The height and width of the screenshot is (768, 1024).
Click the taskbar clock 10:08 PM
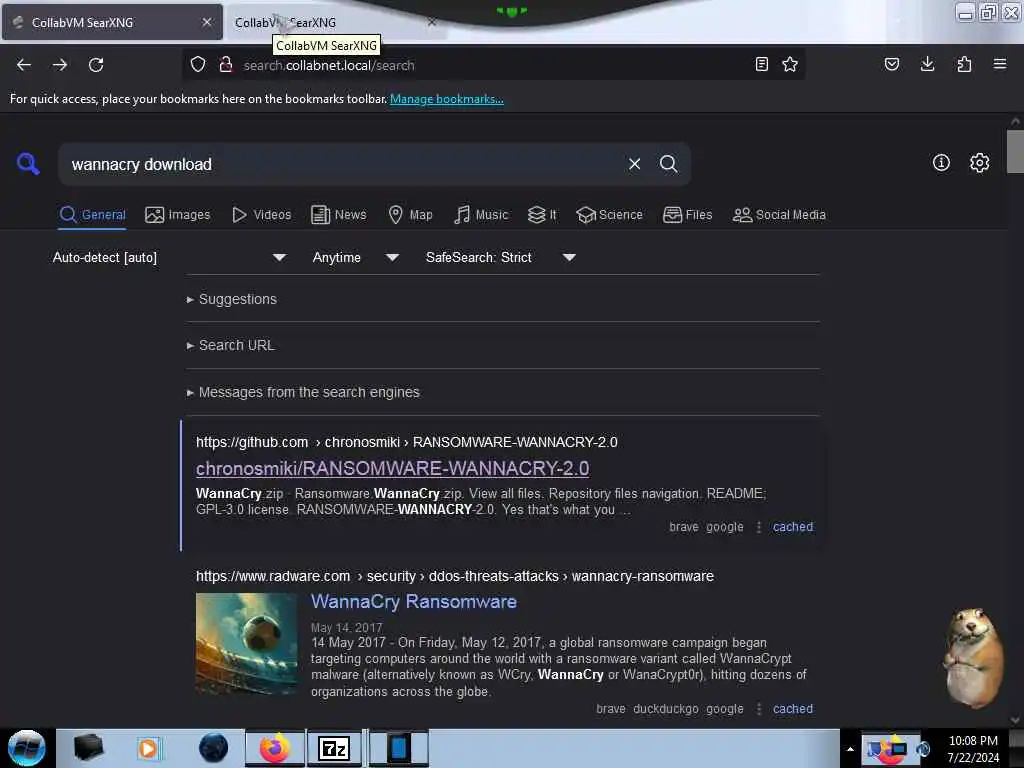click(972, 741)
